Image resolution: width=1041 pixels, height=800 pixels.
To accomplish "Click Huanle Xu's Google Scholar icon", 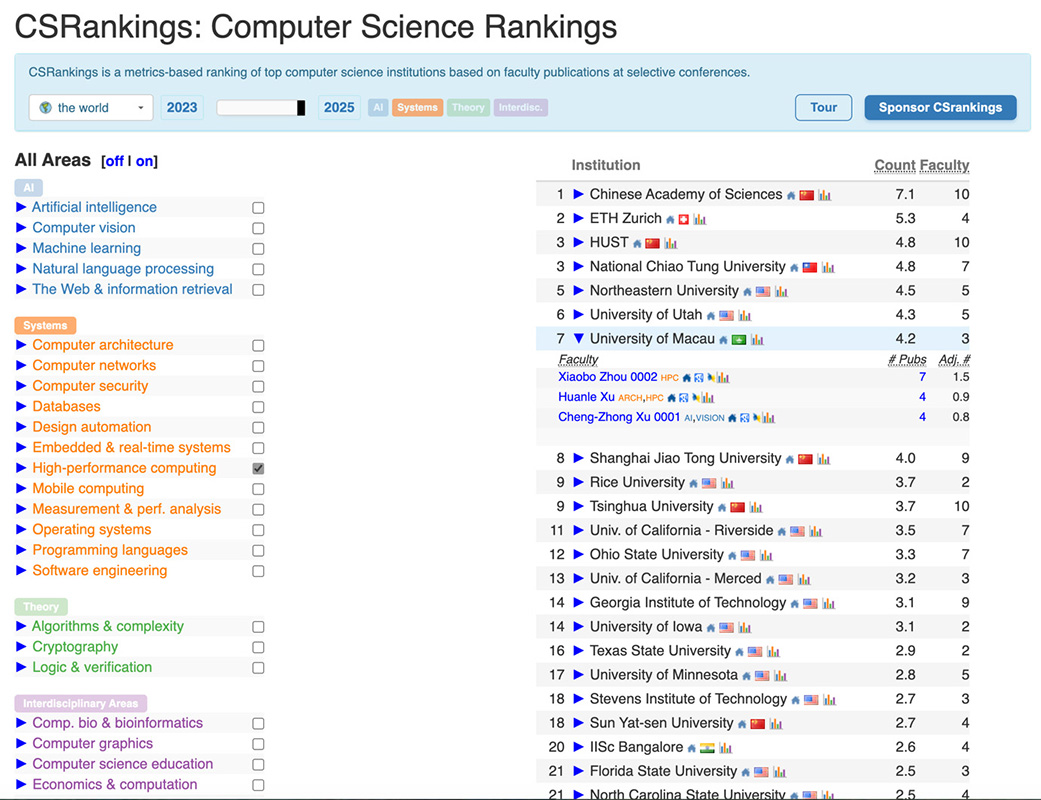I will pos(684,398).
